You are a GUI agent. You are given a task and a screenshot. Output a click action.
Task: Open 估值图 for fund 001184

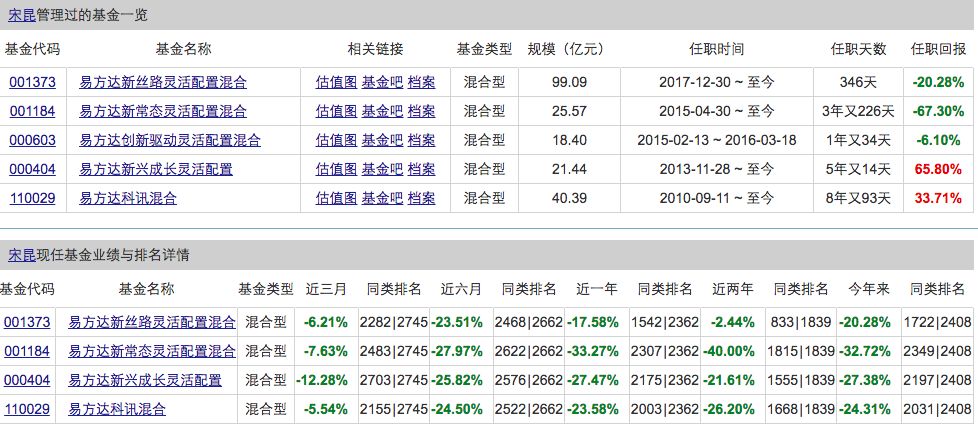coord(336,111)
